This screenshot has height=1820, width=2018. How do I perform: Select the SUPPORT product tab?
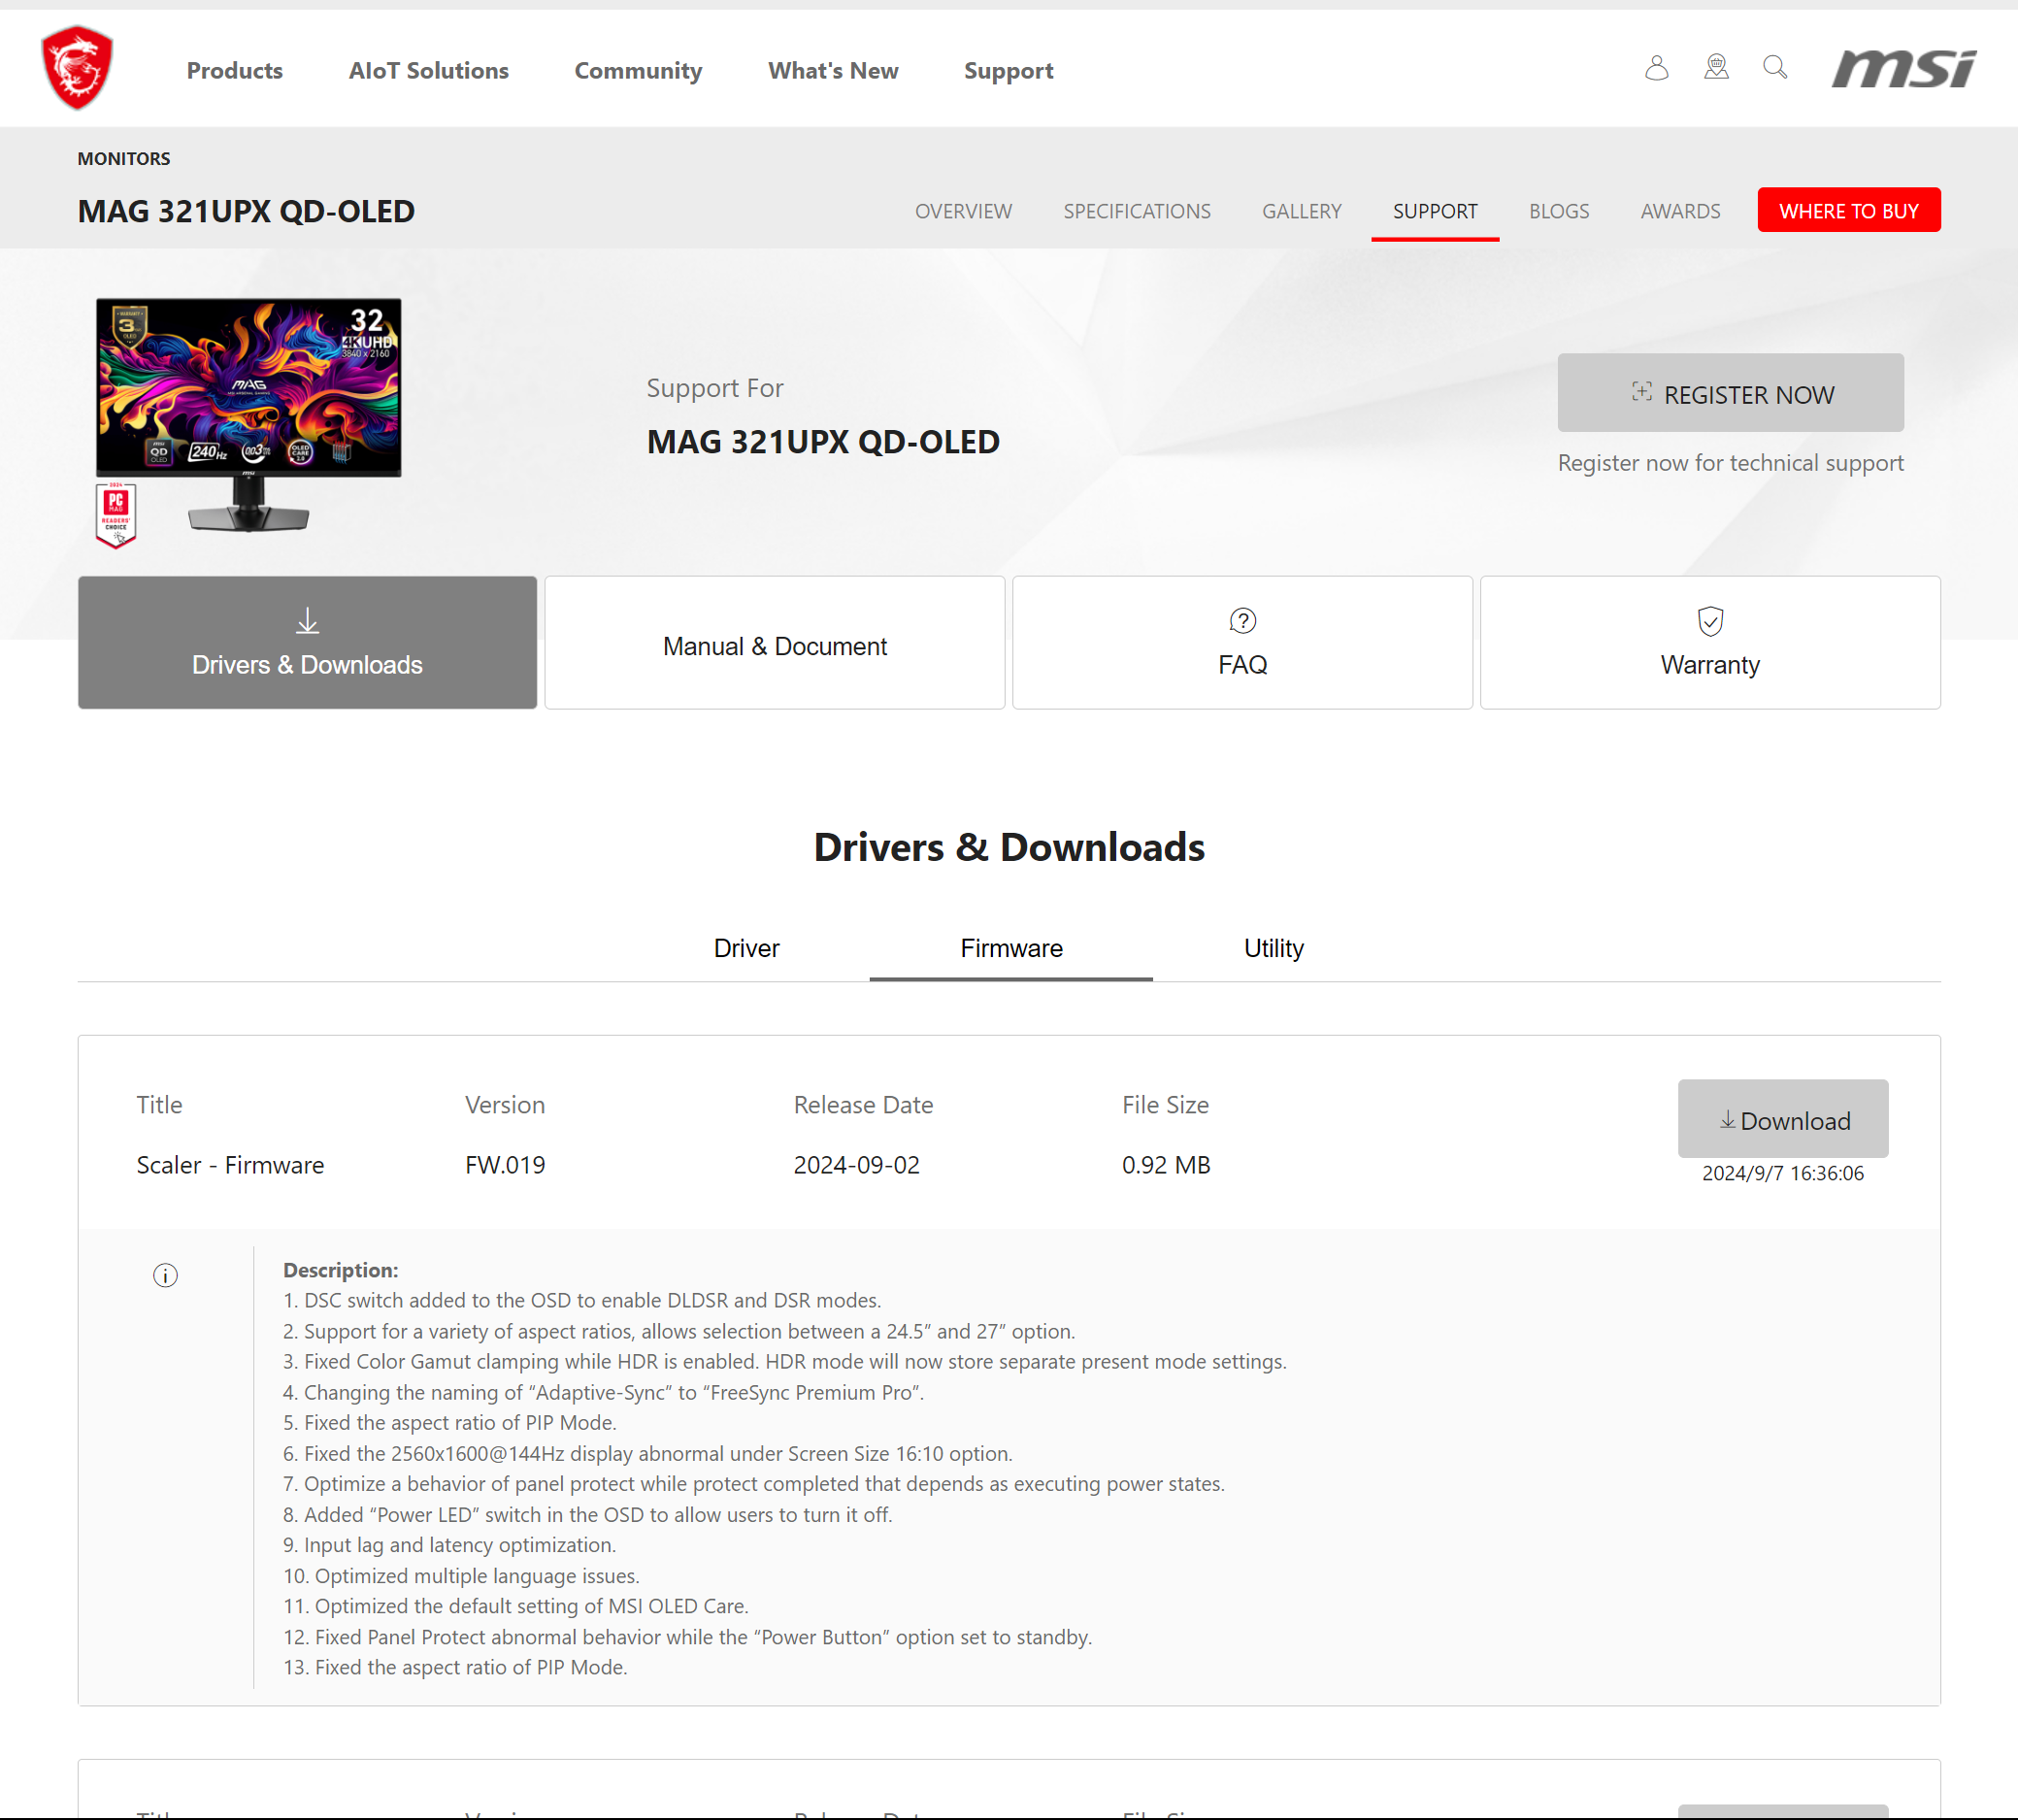click(1435, 211)
